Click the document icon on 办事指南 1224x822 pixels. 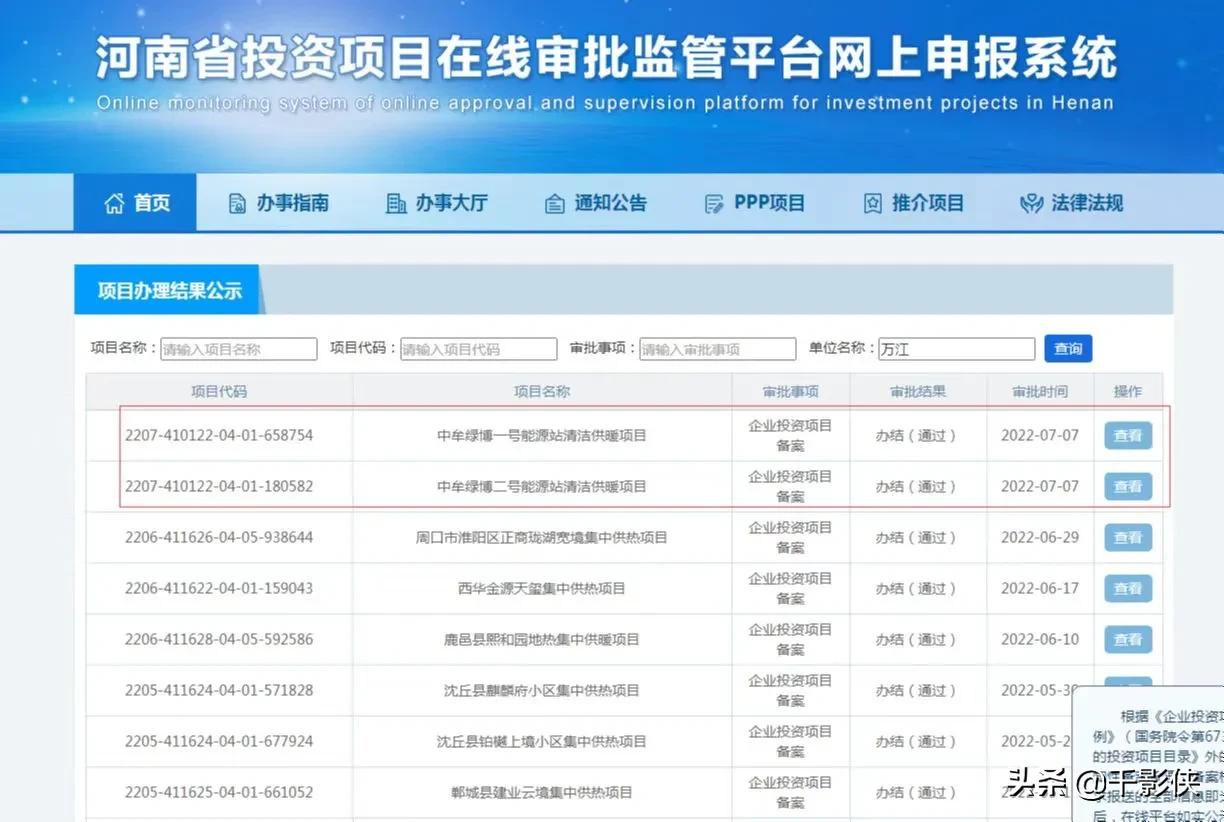click(237, 202)
